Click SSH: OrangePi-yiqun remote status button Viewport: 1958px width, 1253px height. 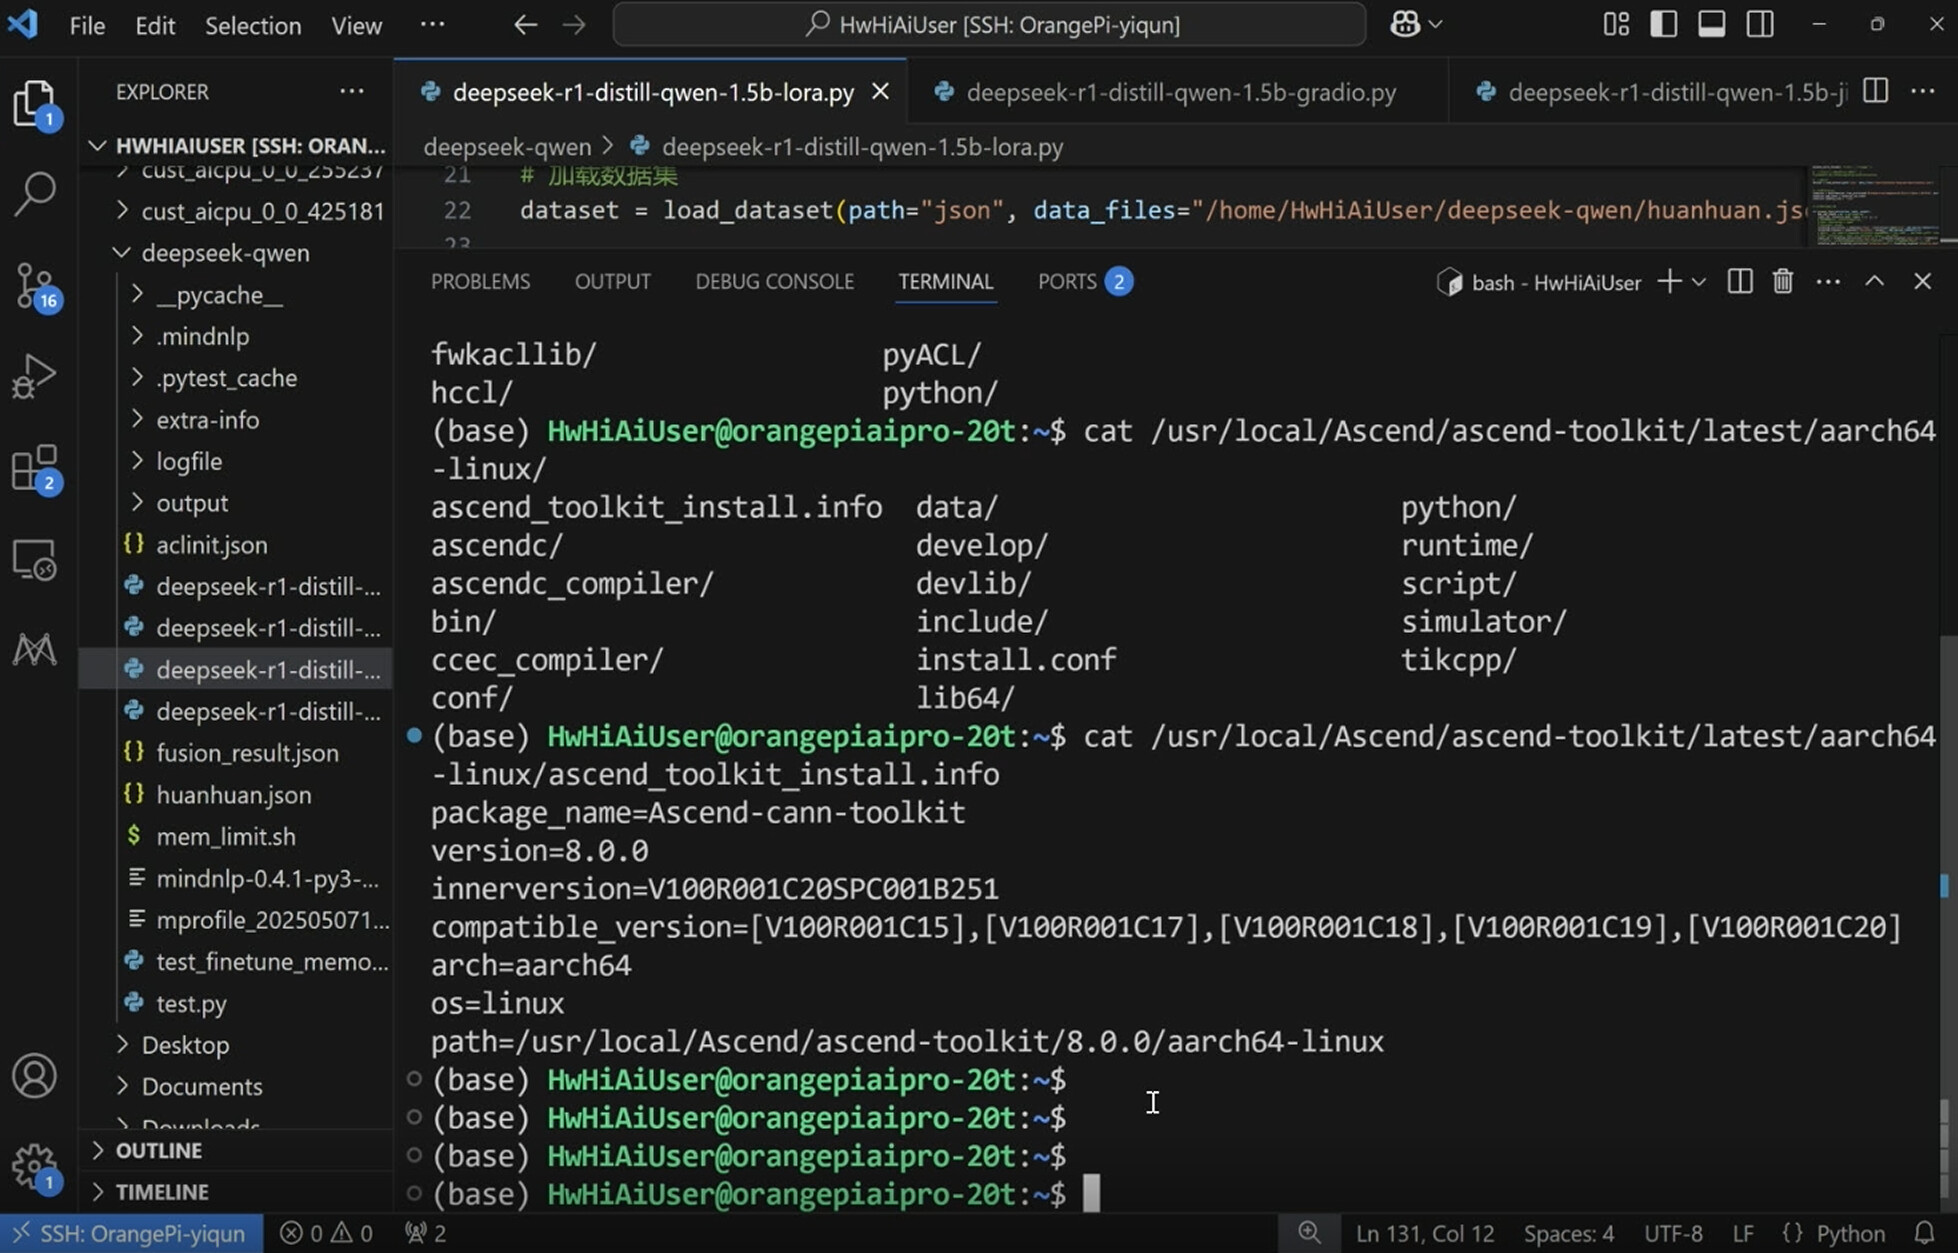pos(131,1233)
